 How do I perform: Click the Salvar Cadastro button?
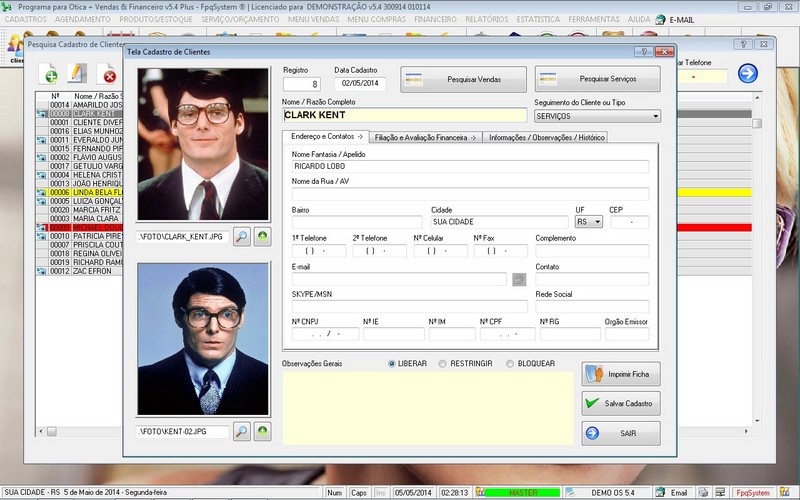coord(621,404)
